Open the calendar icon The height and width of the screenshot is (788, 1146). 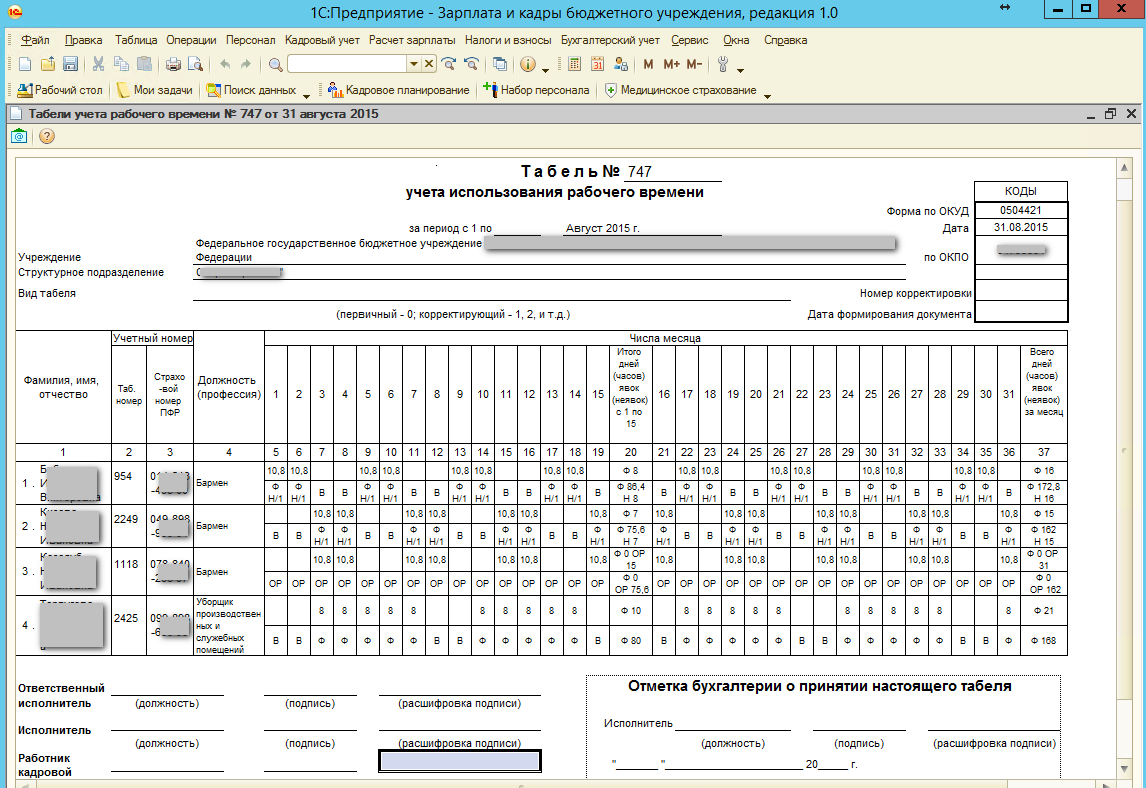tap(597, 64)
